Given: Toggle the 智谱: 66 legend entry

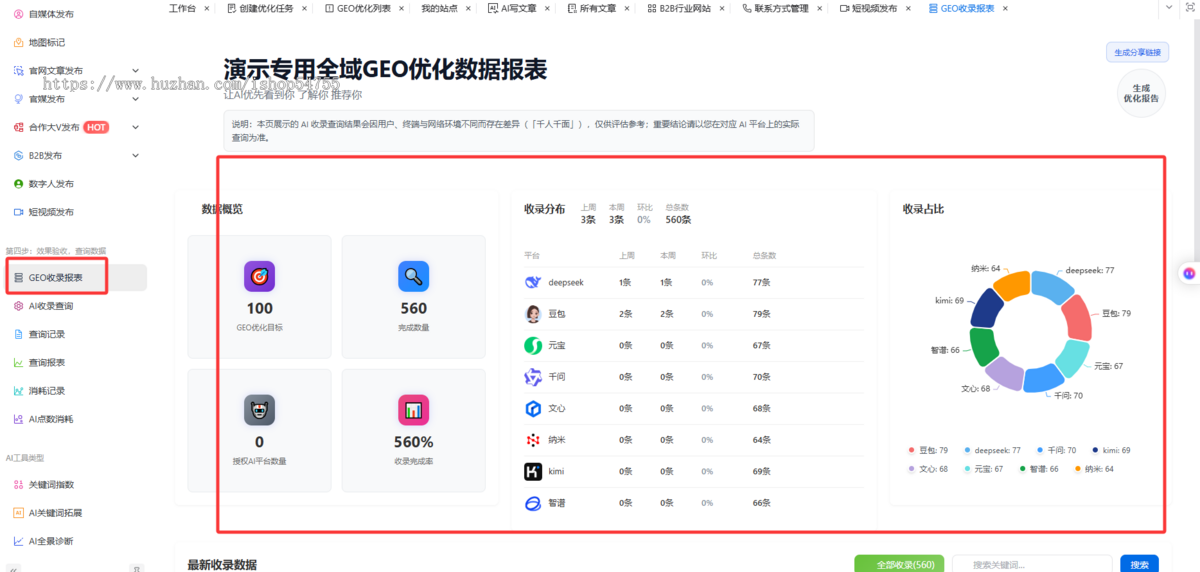Looking at the screenshot, I should pyautogui.click(x=1038, y=468).
